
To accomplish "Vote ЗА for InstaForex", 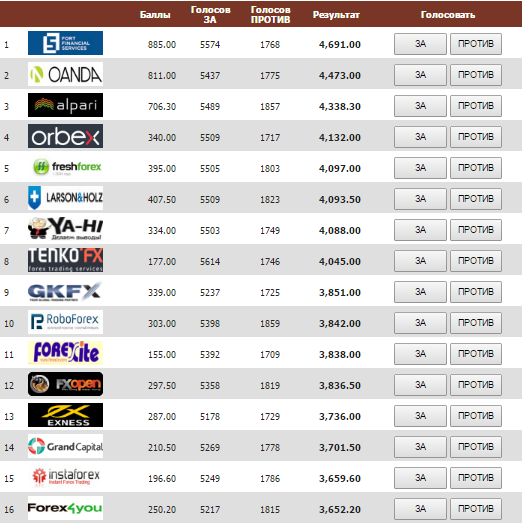I will 420,478.
